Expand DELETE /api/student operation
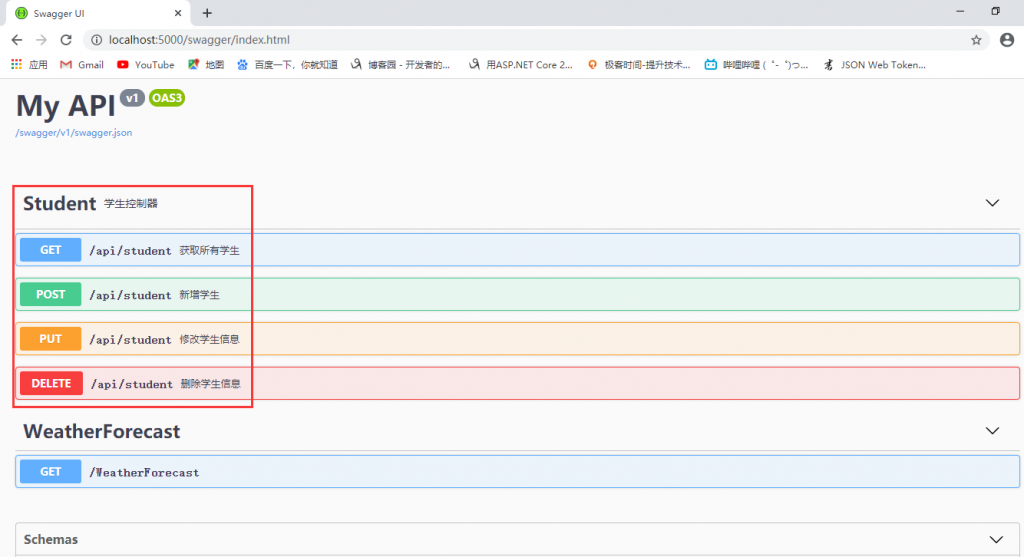This screenshot has height=557, width=1024. point(517,383)
